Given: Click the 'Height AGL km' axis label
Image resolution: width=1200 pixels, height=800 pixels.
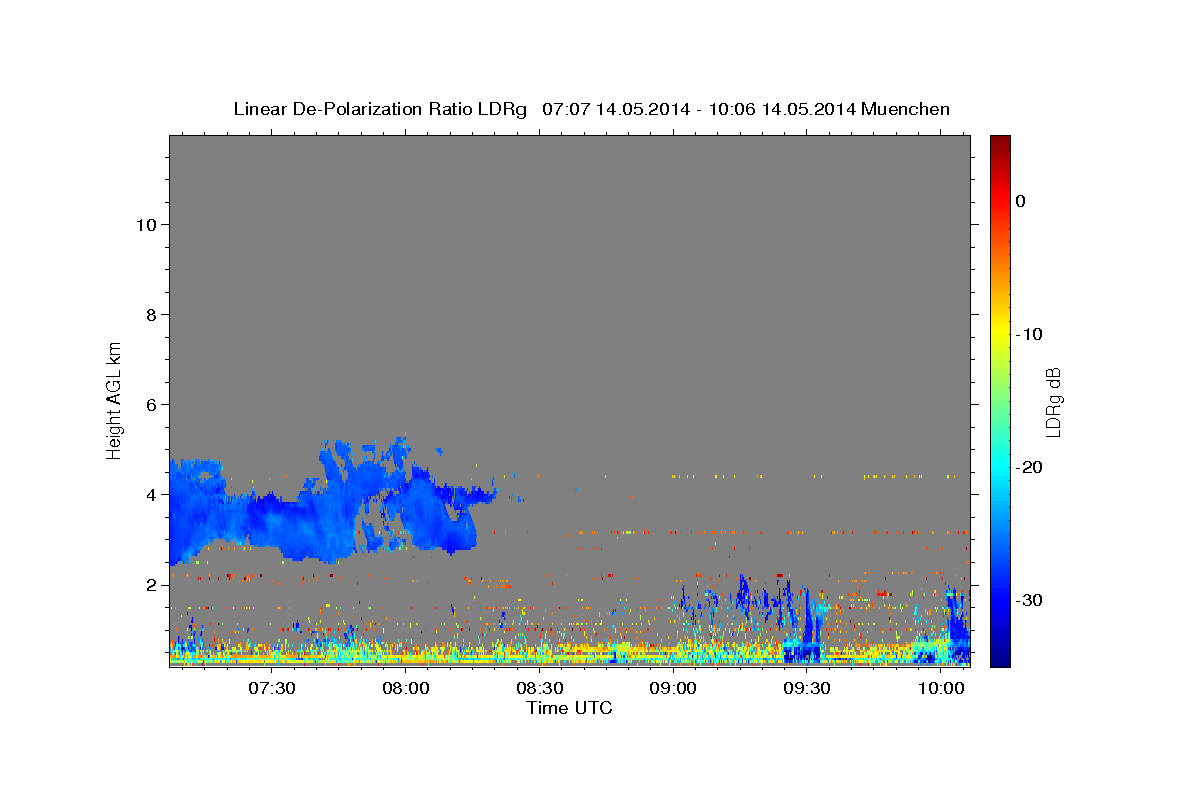Looking at the screenshot, I should (114, 399).
